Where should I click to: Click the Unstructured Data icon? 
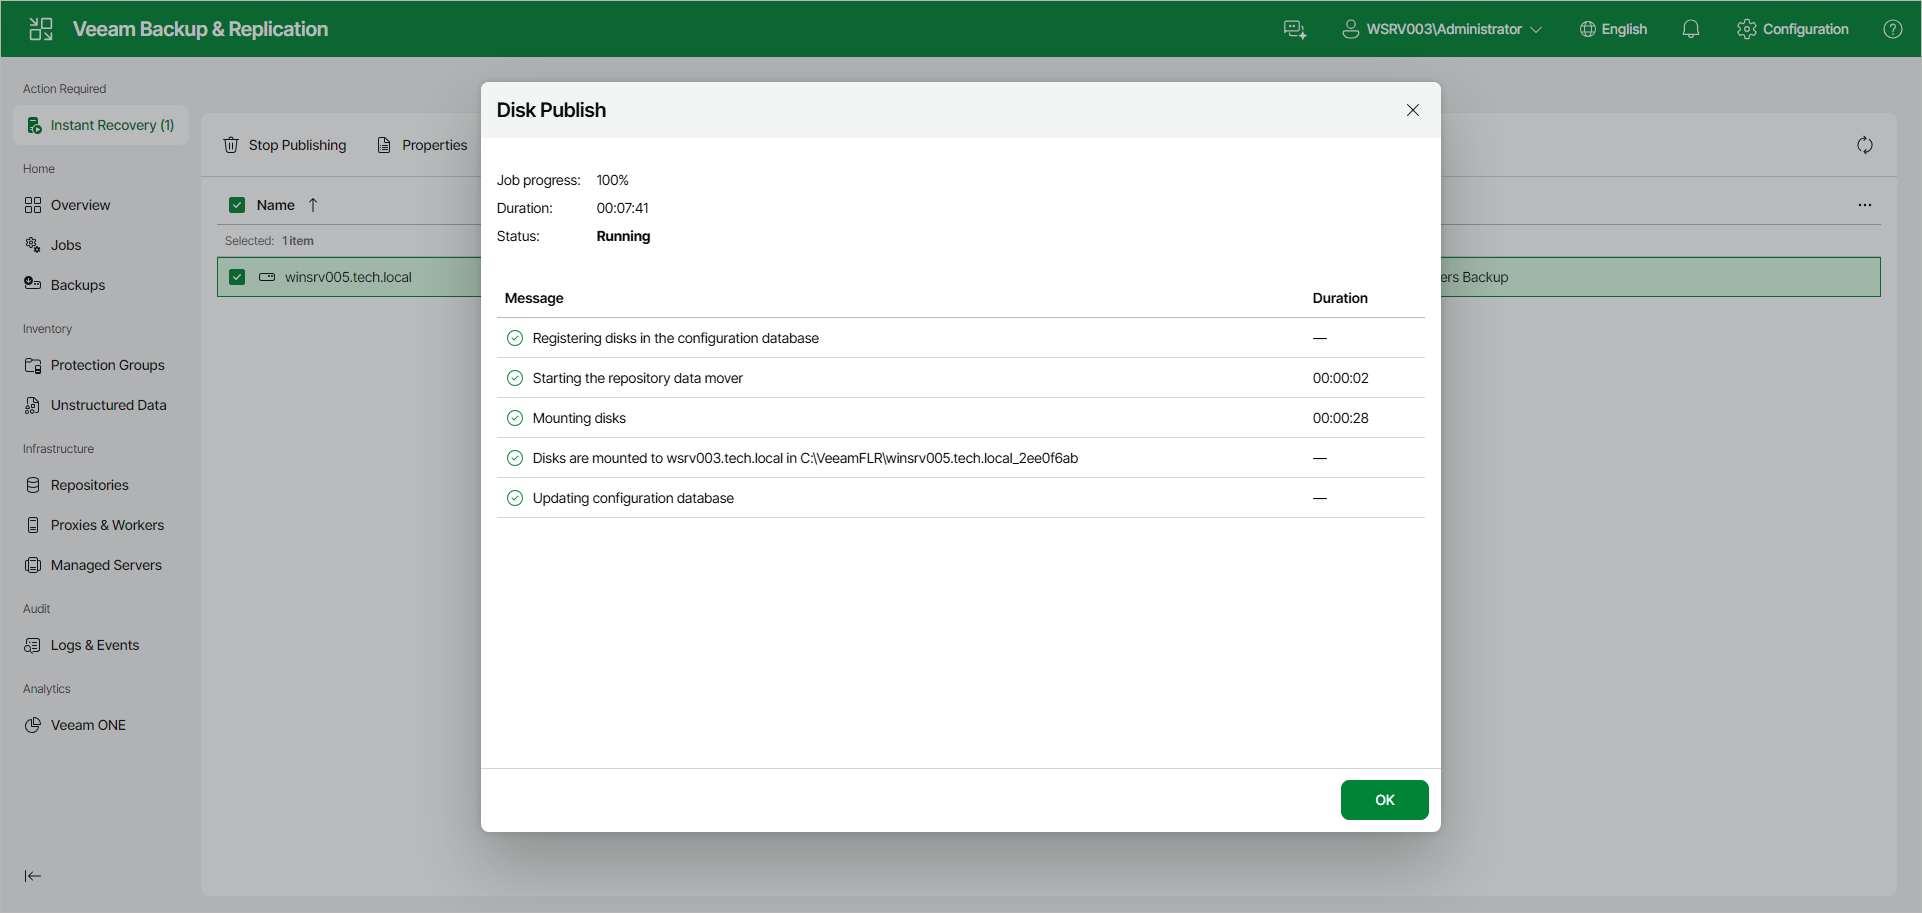click(33, 405)
